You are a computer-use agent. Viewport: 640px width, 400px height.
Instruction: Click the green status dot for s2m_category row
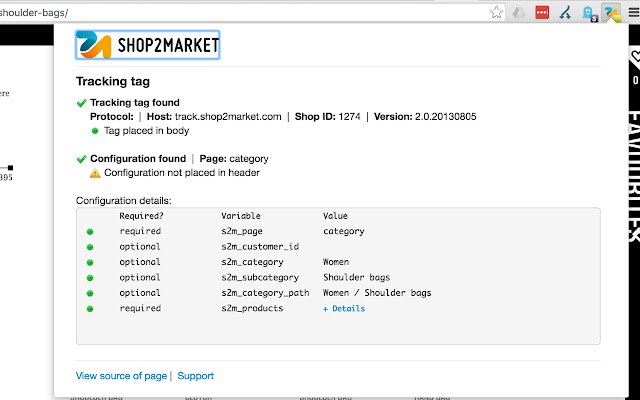(x=90, y=262)
